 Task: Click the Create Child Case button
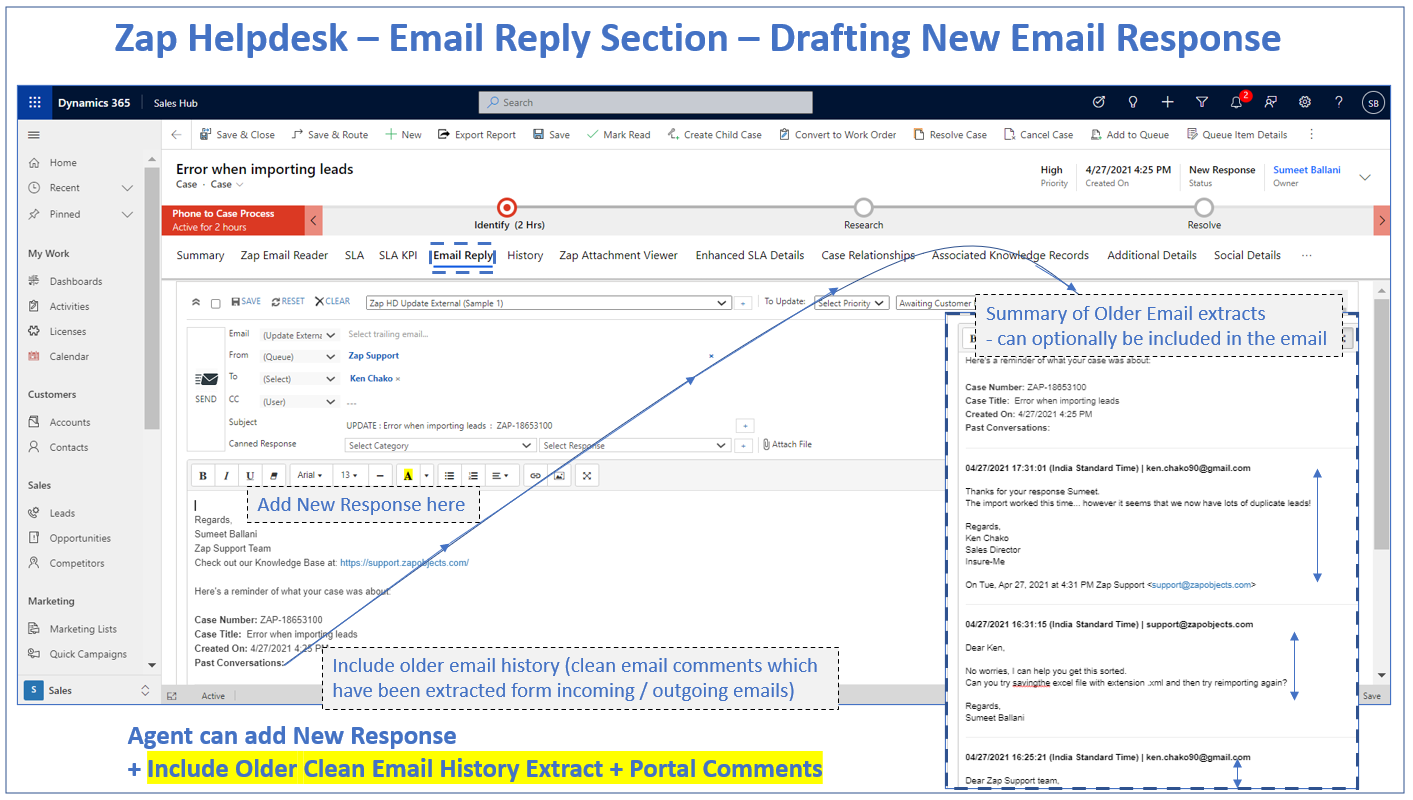point(714,134)
